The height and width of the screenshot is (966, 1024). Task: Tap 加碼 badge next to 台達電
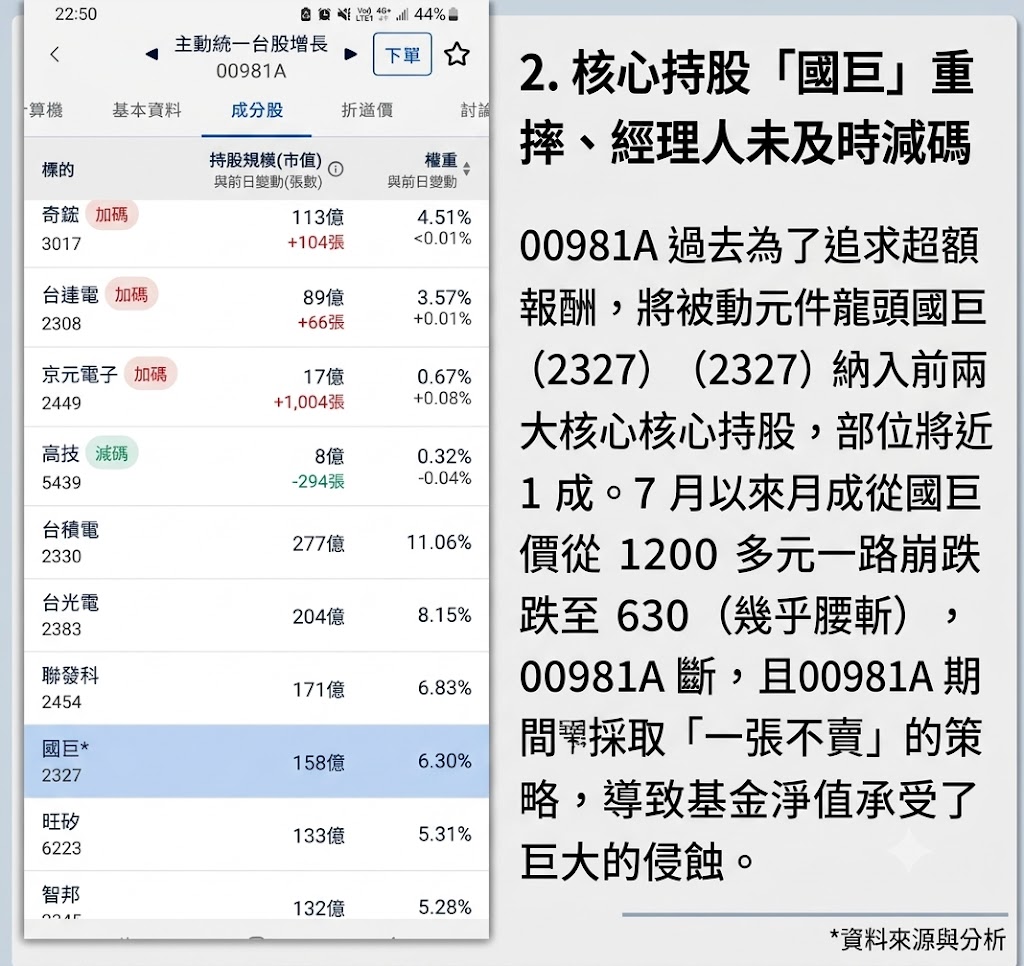pos(131,295)
